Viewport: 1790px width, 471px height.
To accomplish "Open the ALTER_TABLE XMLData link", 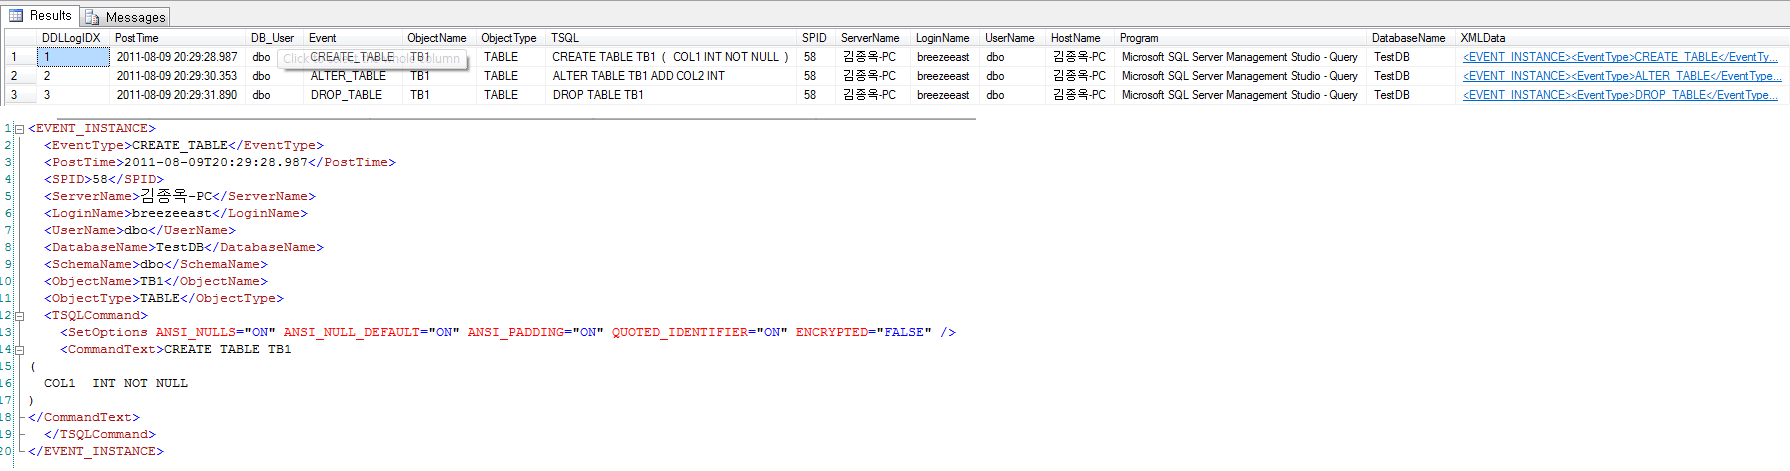I will (x=1621, y=76).
